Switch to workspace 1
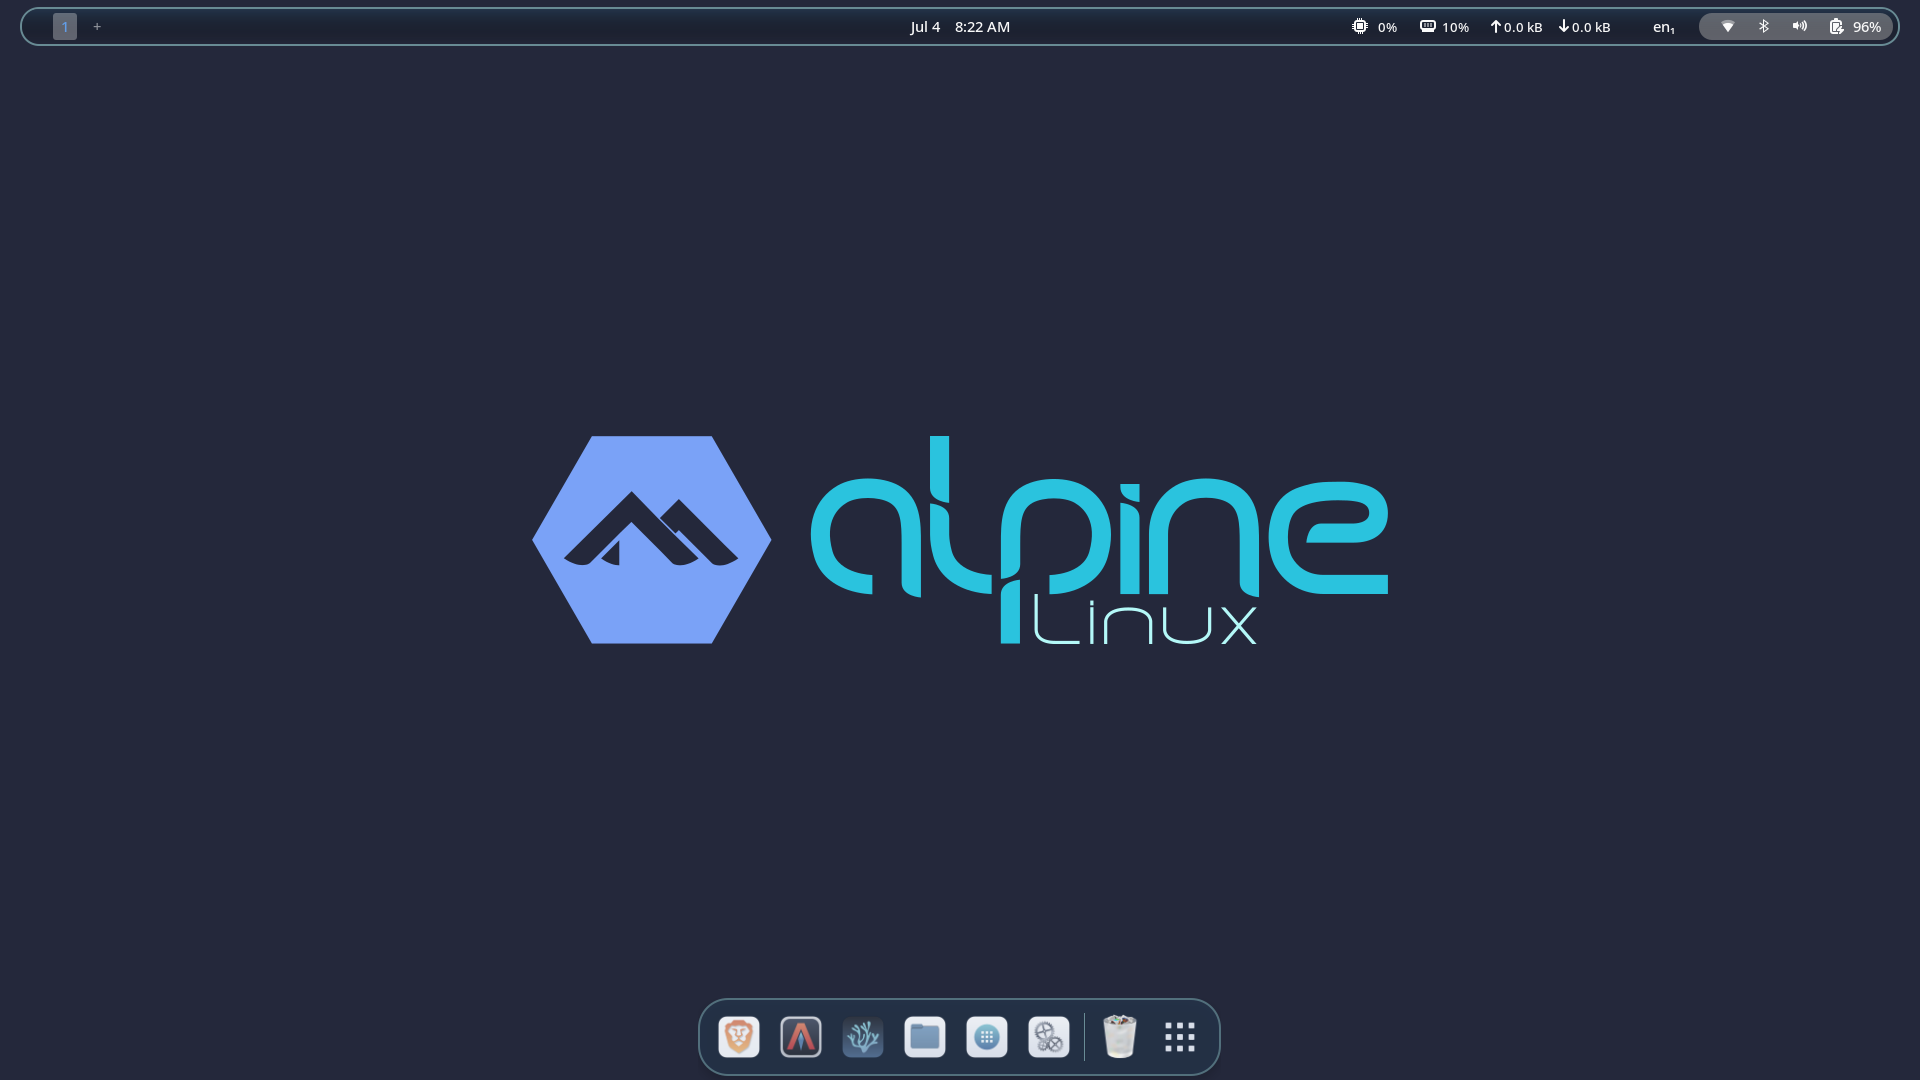Image resolution: width=1920 pixels, height=1080 pixels. 65,27
